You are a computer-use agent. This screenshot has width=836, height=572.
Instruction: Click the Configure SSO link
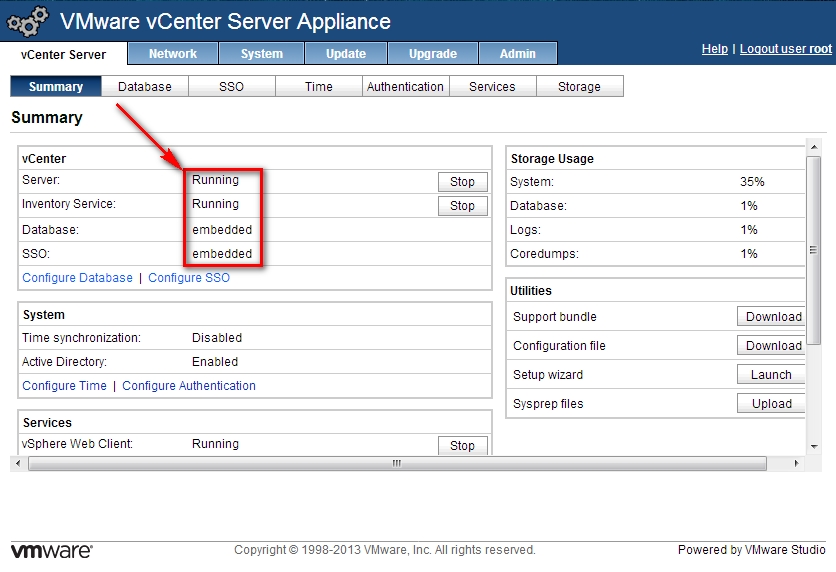[x=189, y=278]
